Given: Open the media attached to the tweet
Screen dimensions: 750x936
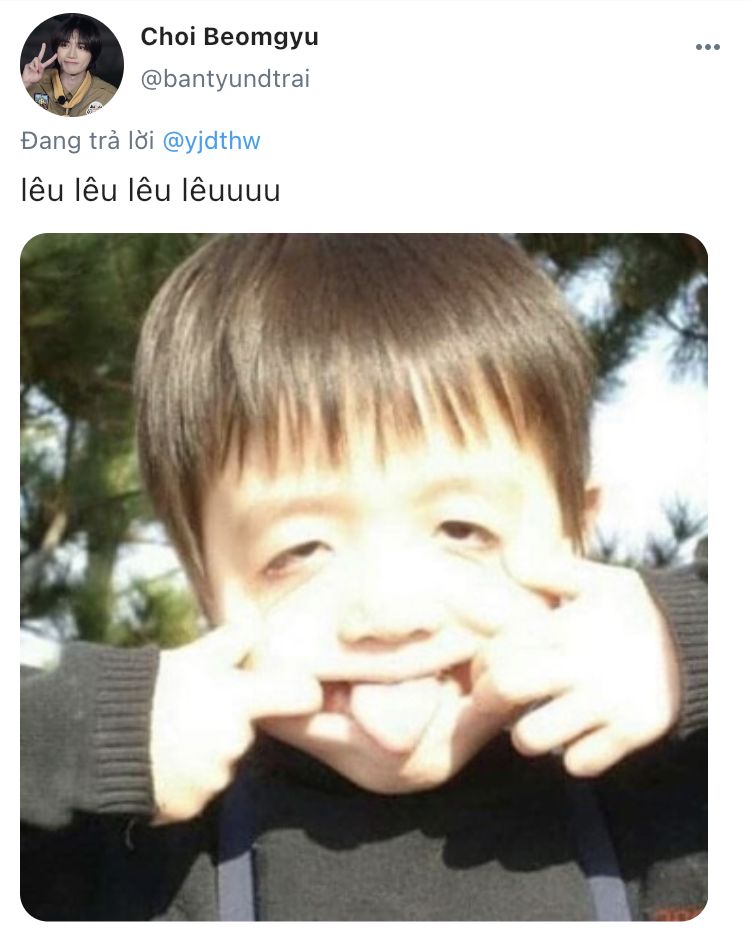Looking at the screenshot, I should pyautogui.click(x=364, y=577).
